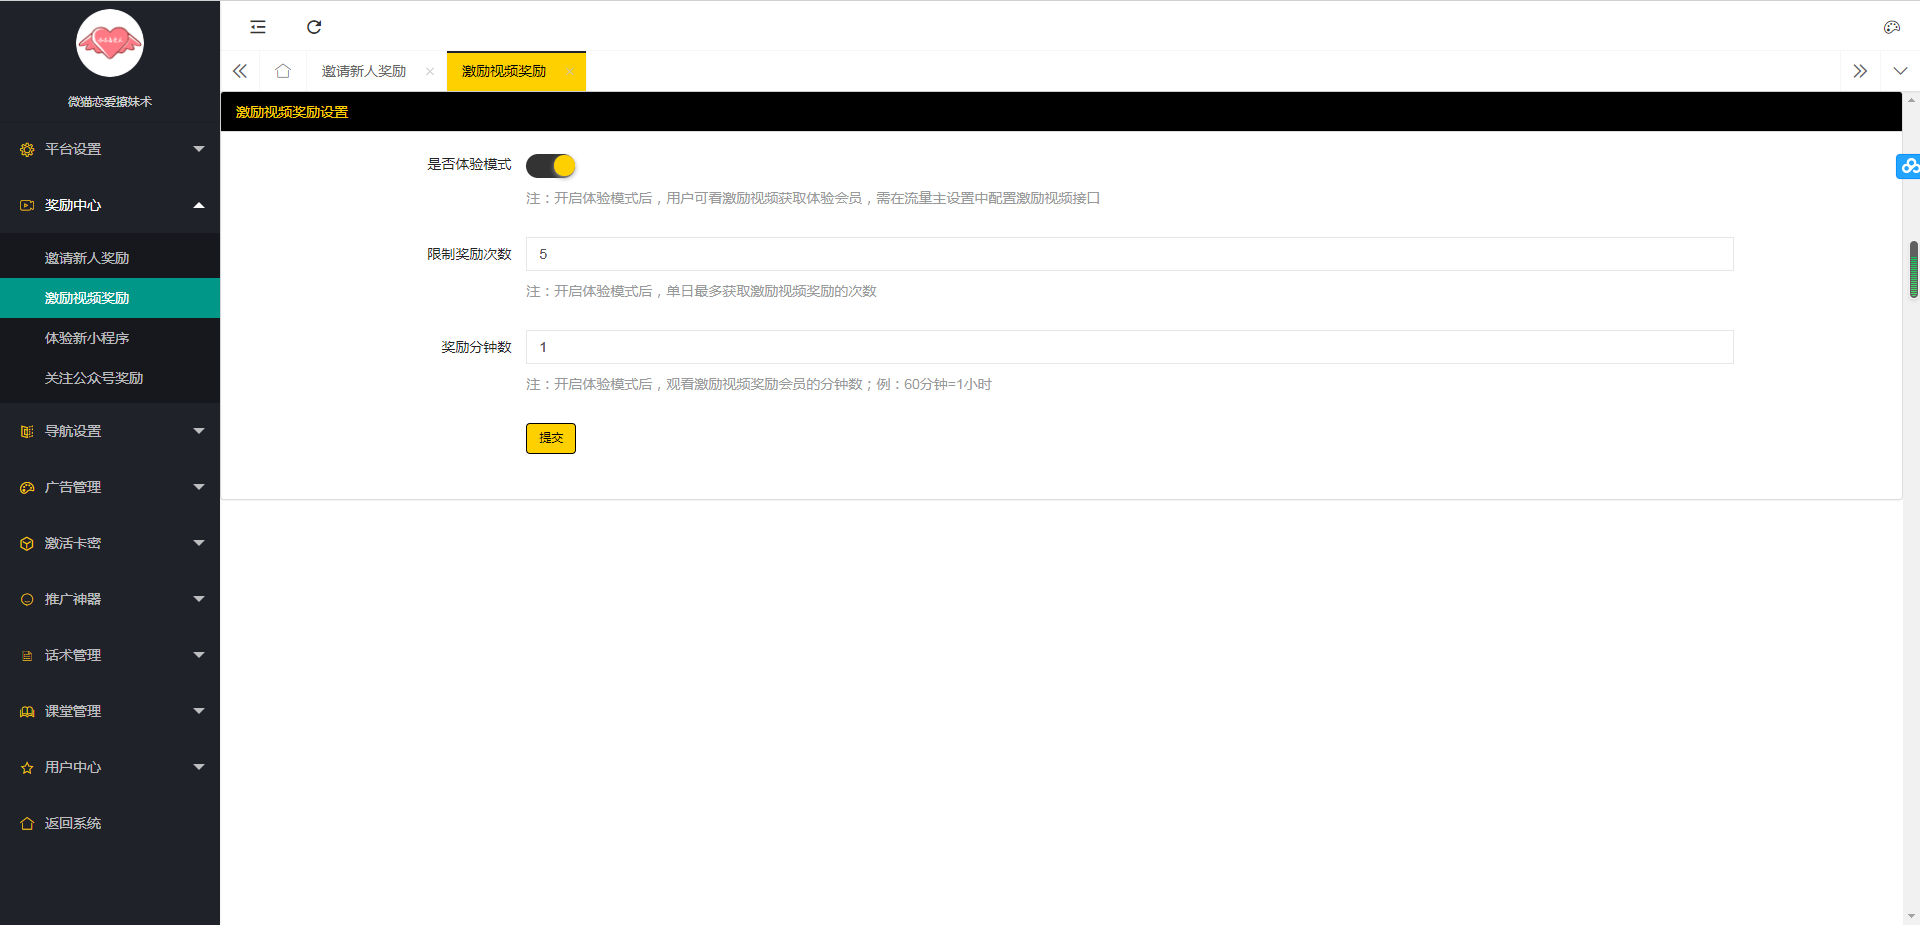
Task: Close the 邀请新人奖励 tab
Action: [430, 71]
